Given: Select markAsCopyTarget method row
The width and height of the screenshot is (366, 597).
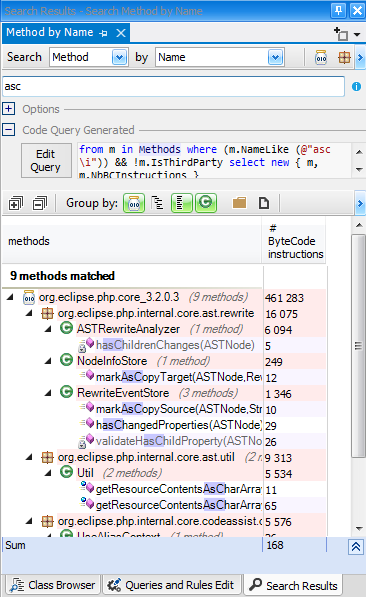Looking at the screenshot, I should coord(179,377).
